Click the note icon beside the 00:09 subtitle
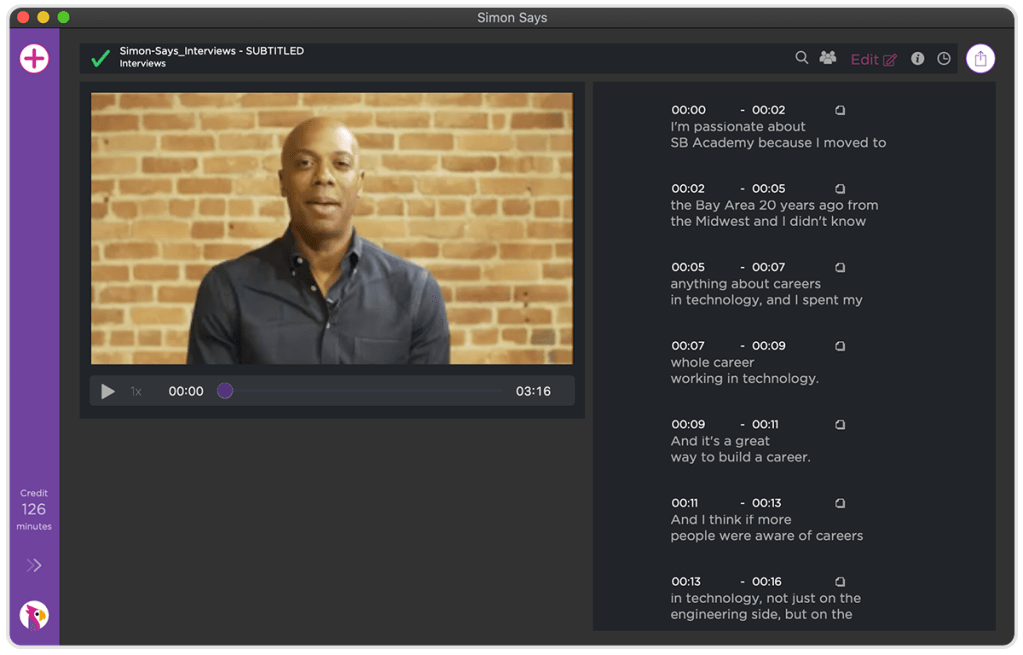This screenshot has width=1023, height=655. pos(839,424)
